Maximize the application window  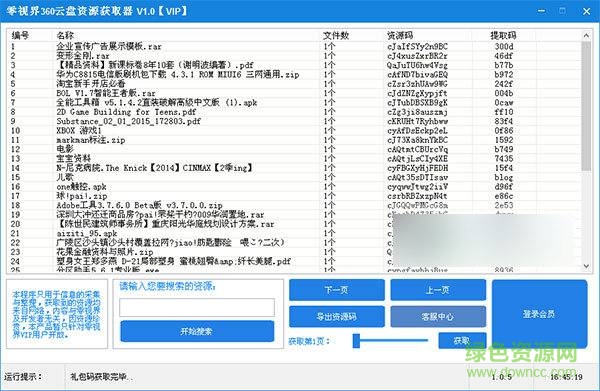[x=562, y=11]
